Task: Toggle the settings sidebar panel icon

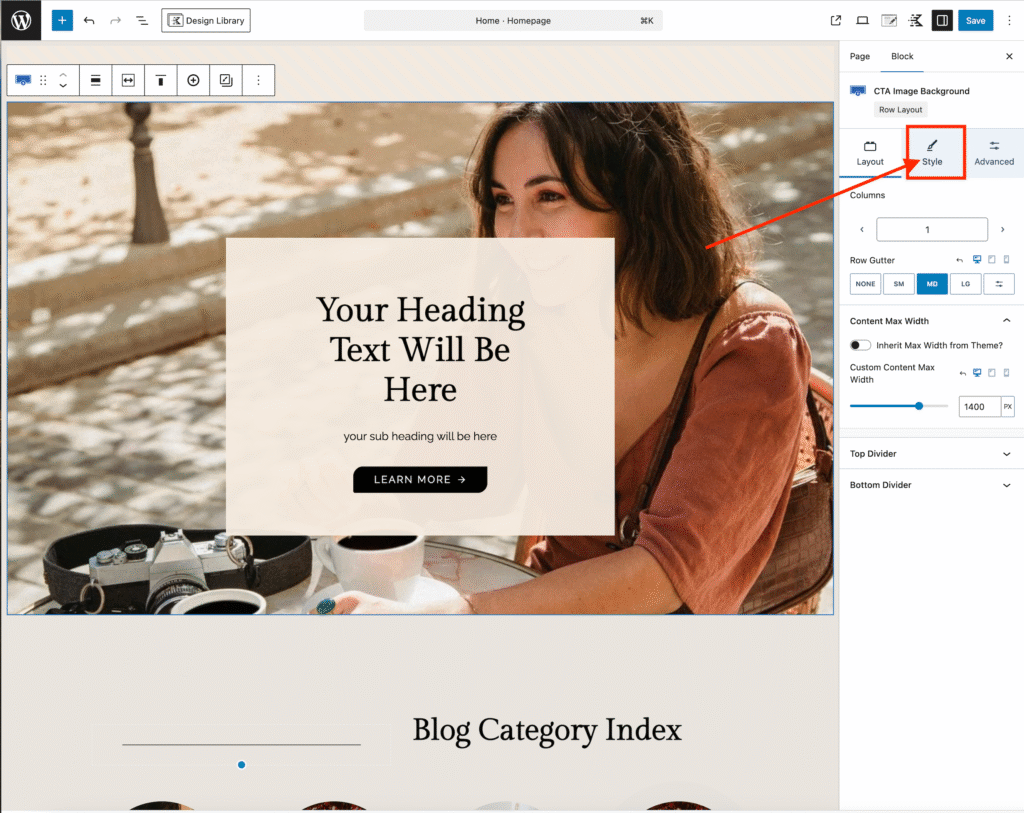Action: [x=941, y=20]
